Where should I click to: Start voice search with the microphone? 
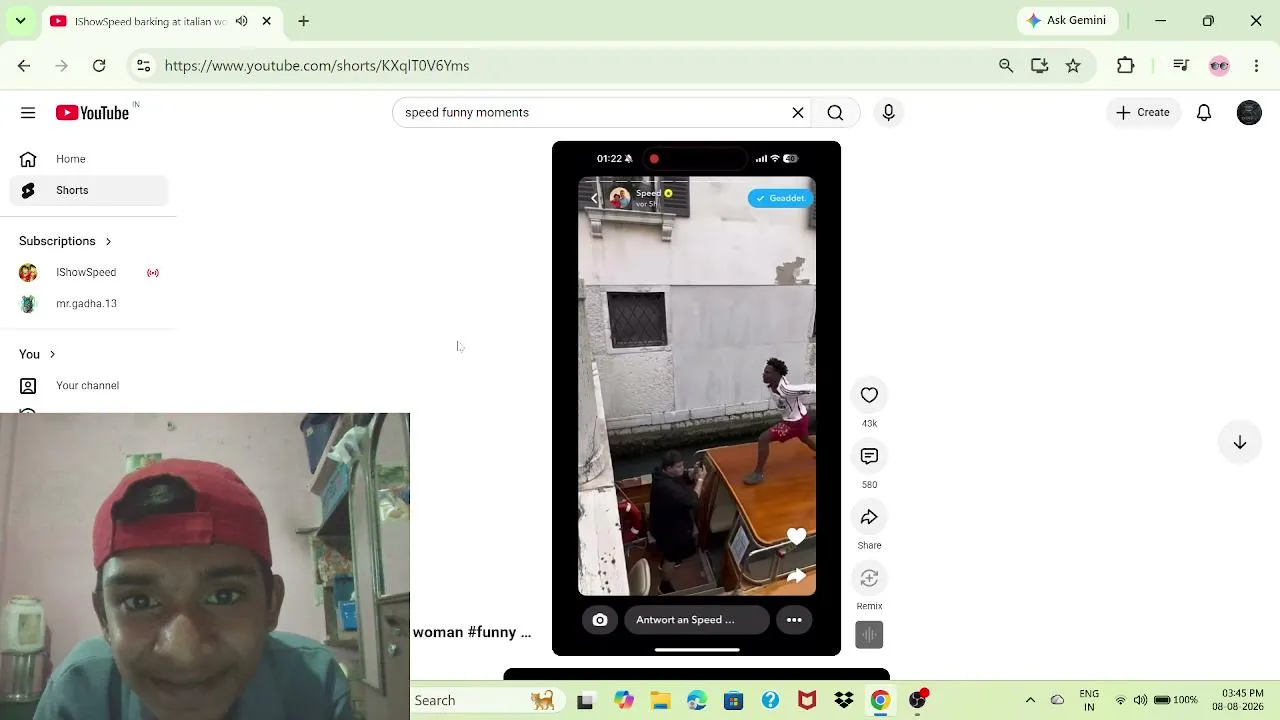coord(888,113)
